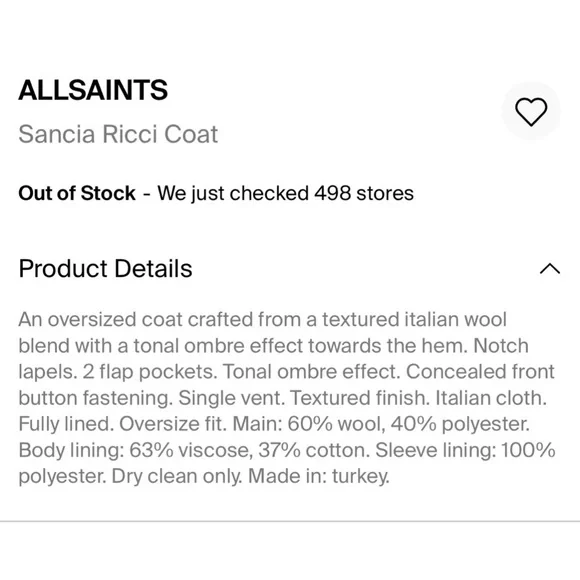580x580 pixels.
Task: Collapse the Product Details chevron arrow
Action: pyautogui.click(x=550, y=269)
